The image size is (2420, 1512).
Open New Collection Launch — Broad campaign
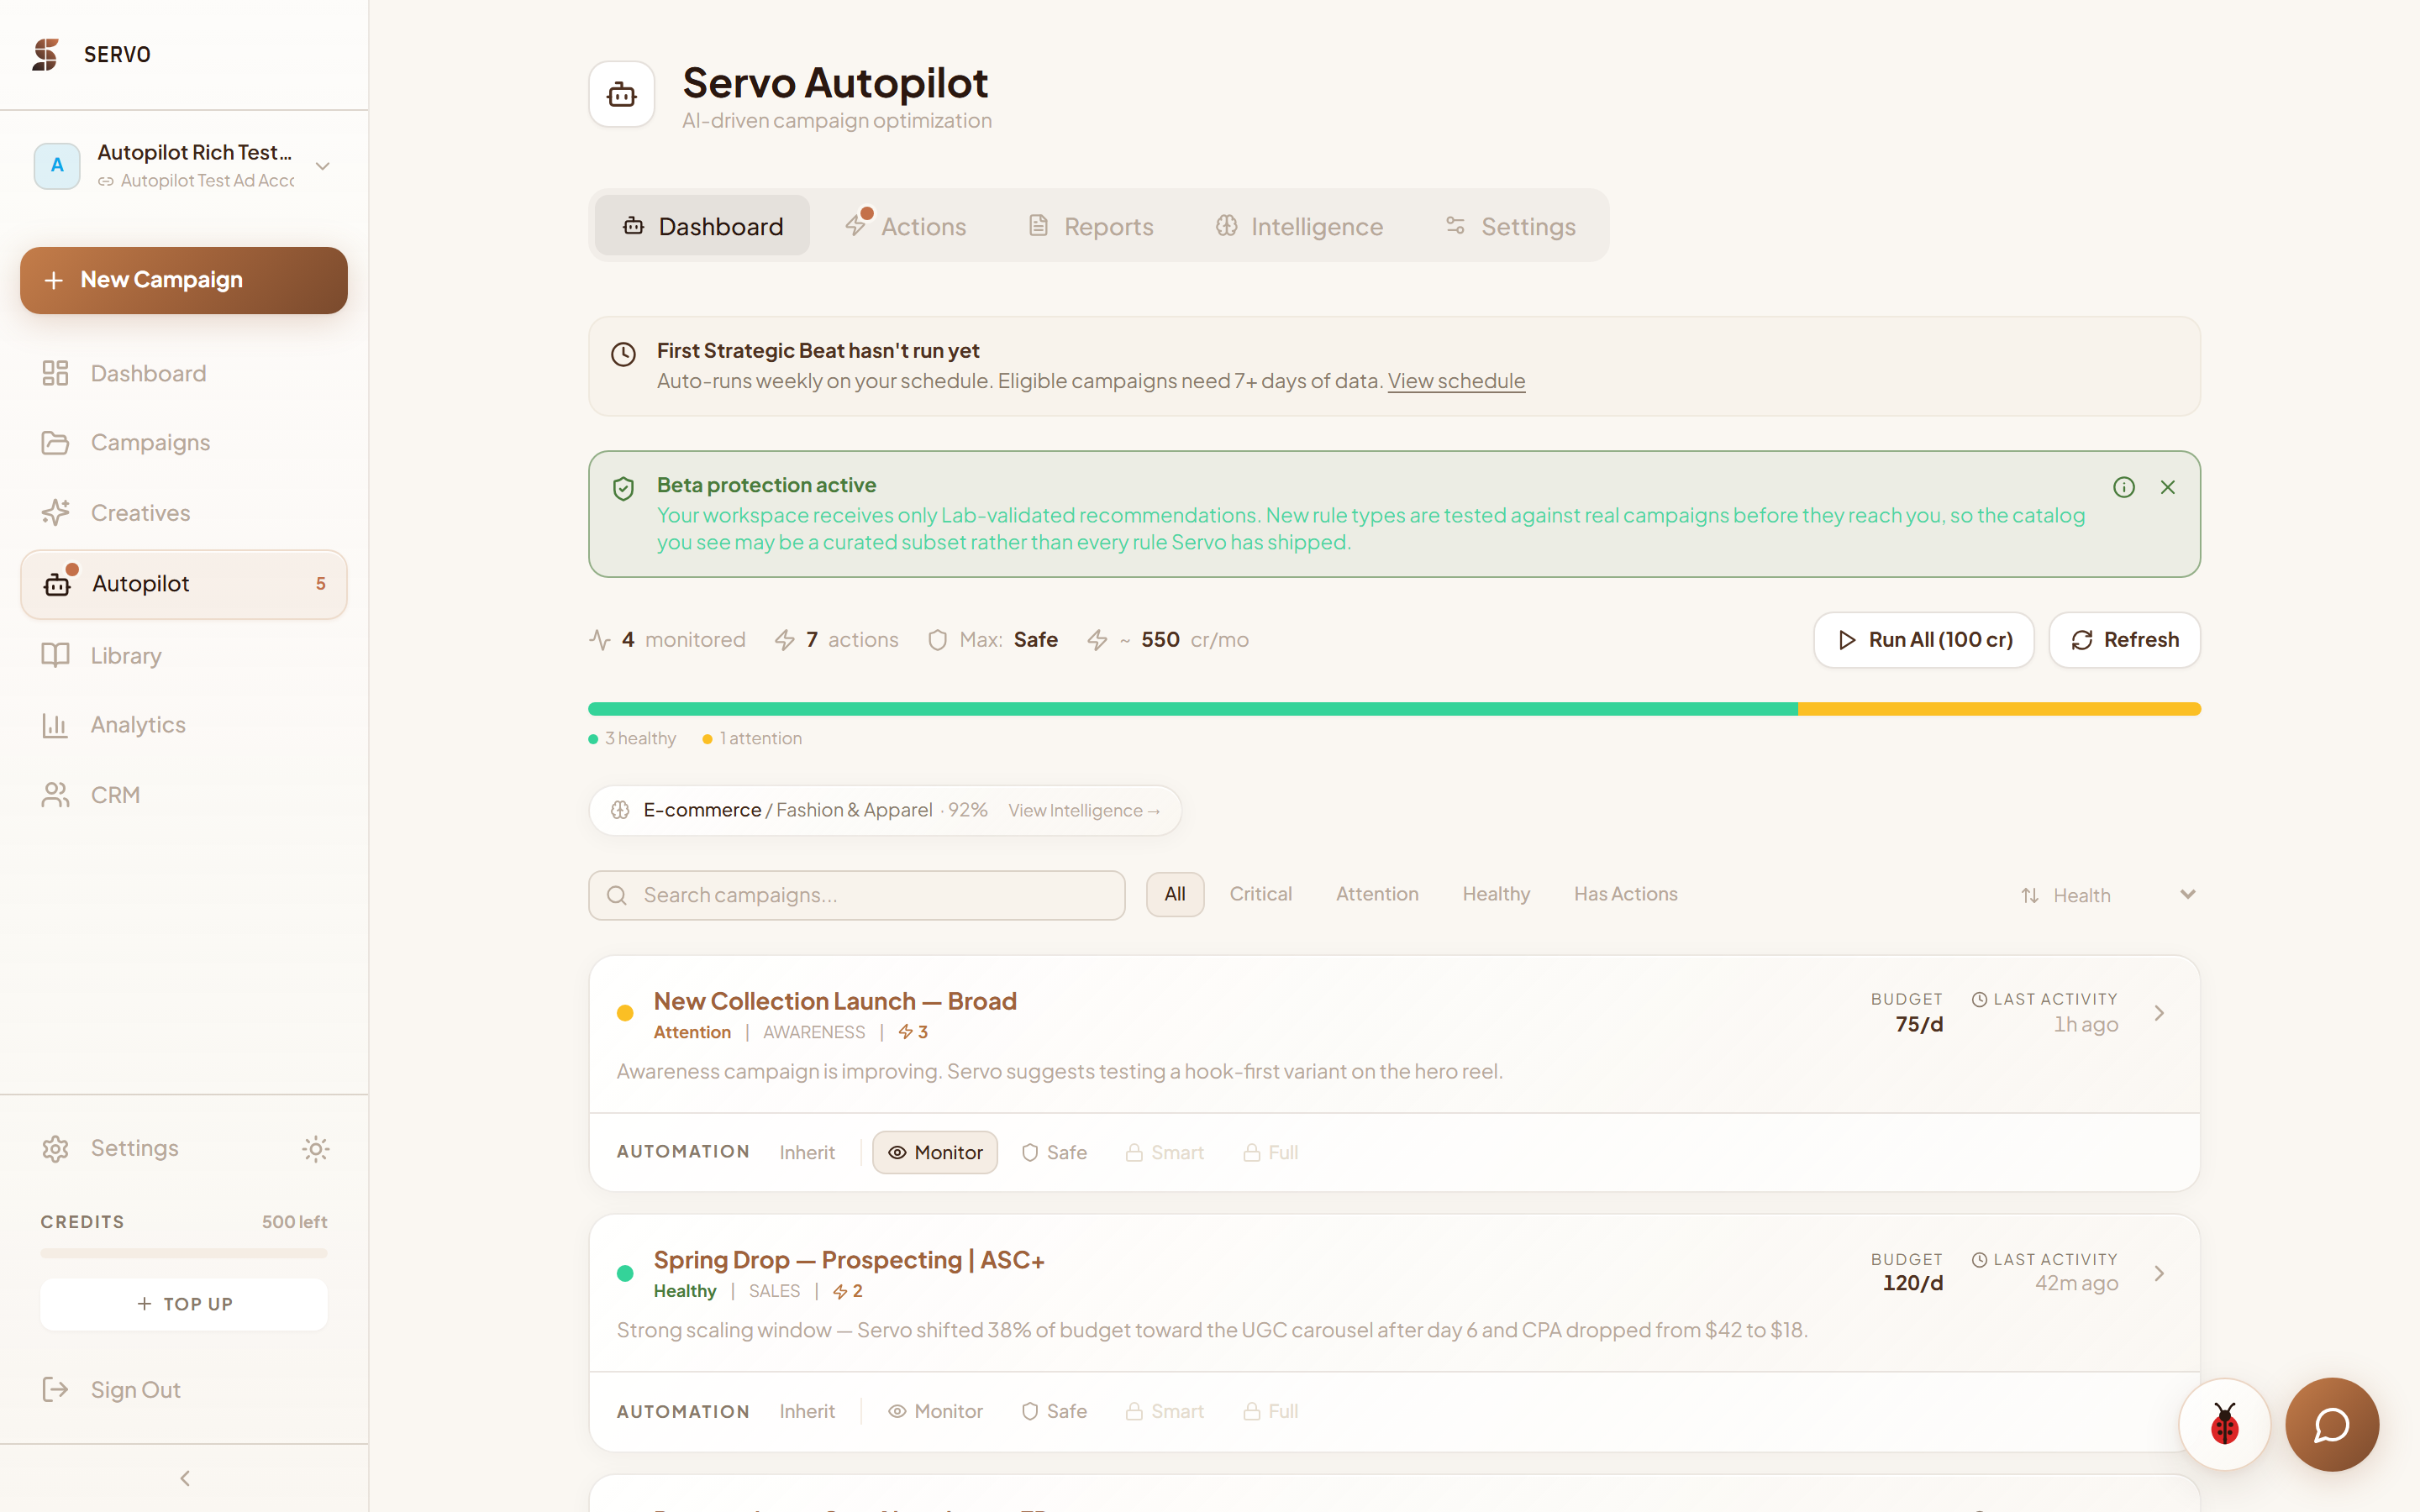(835, 1001)
